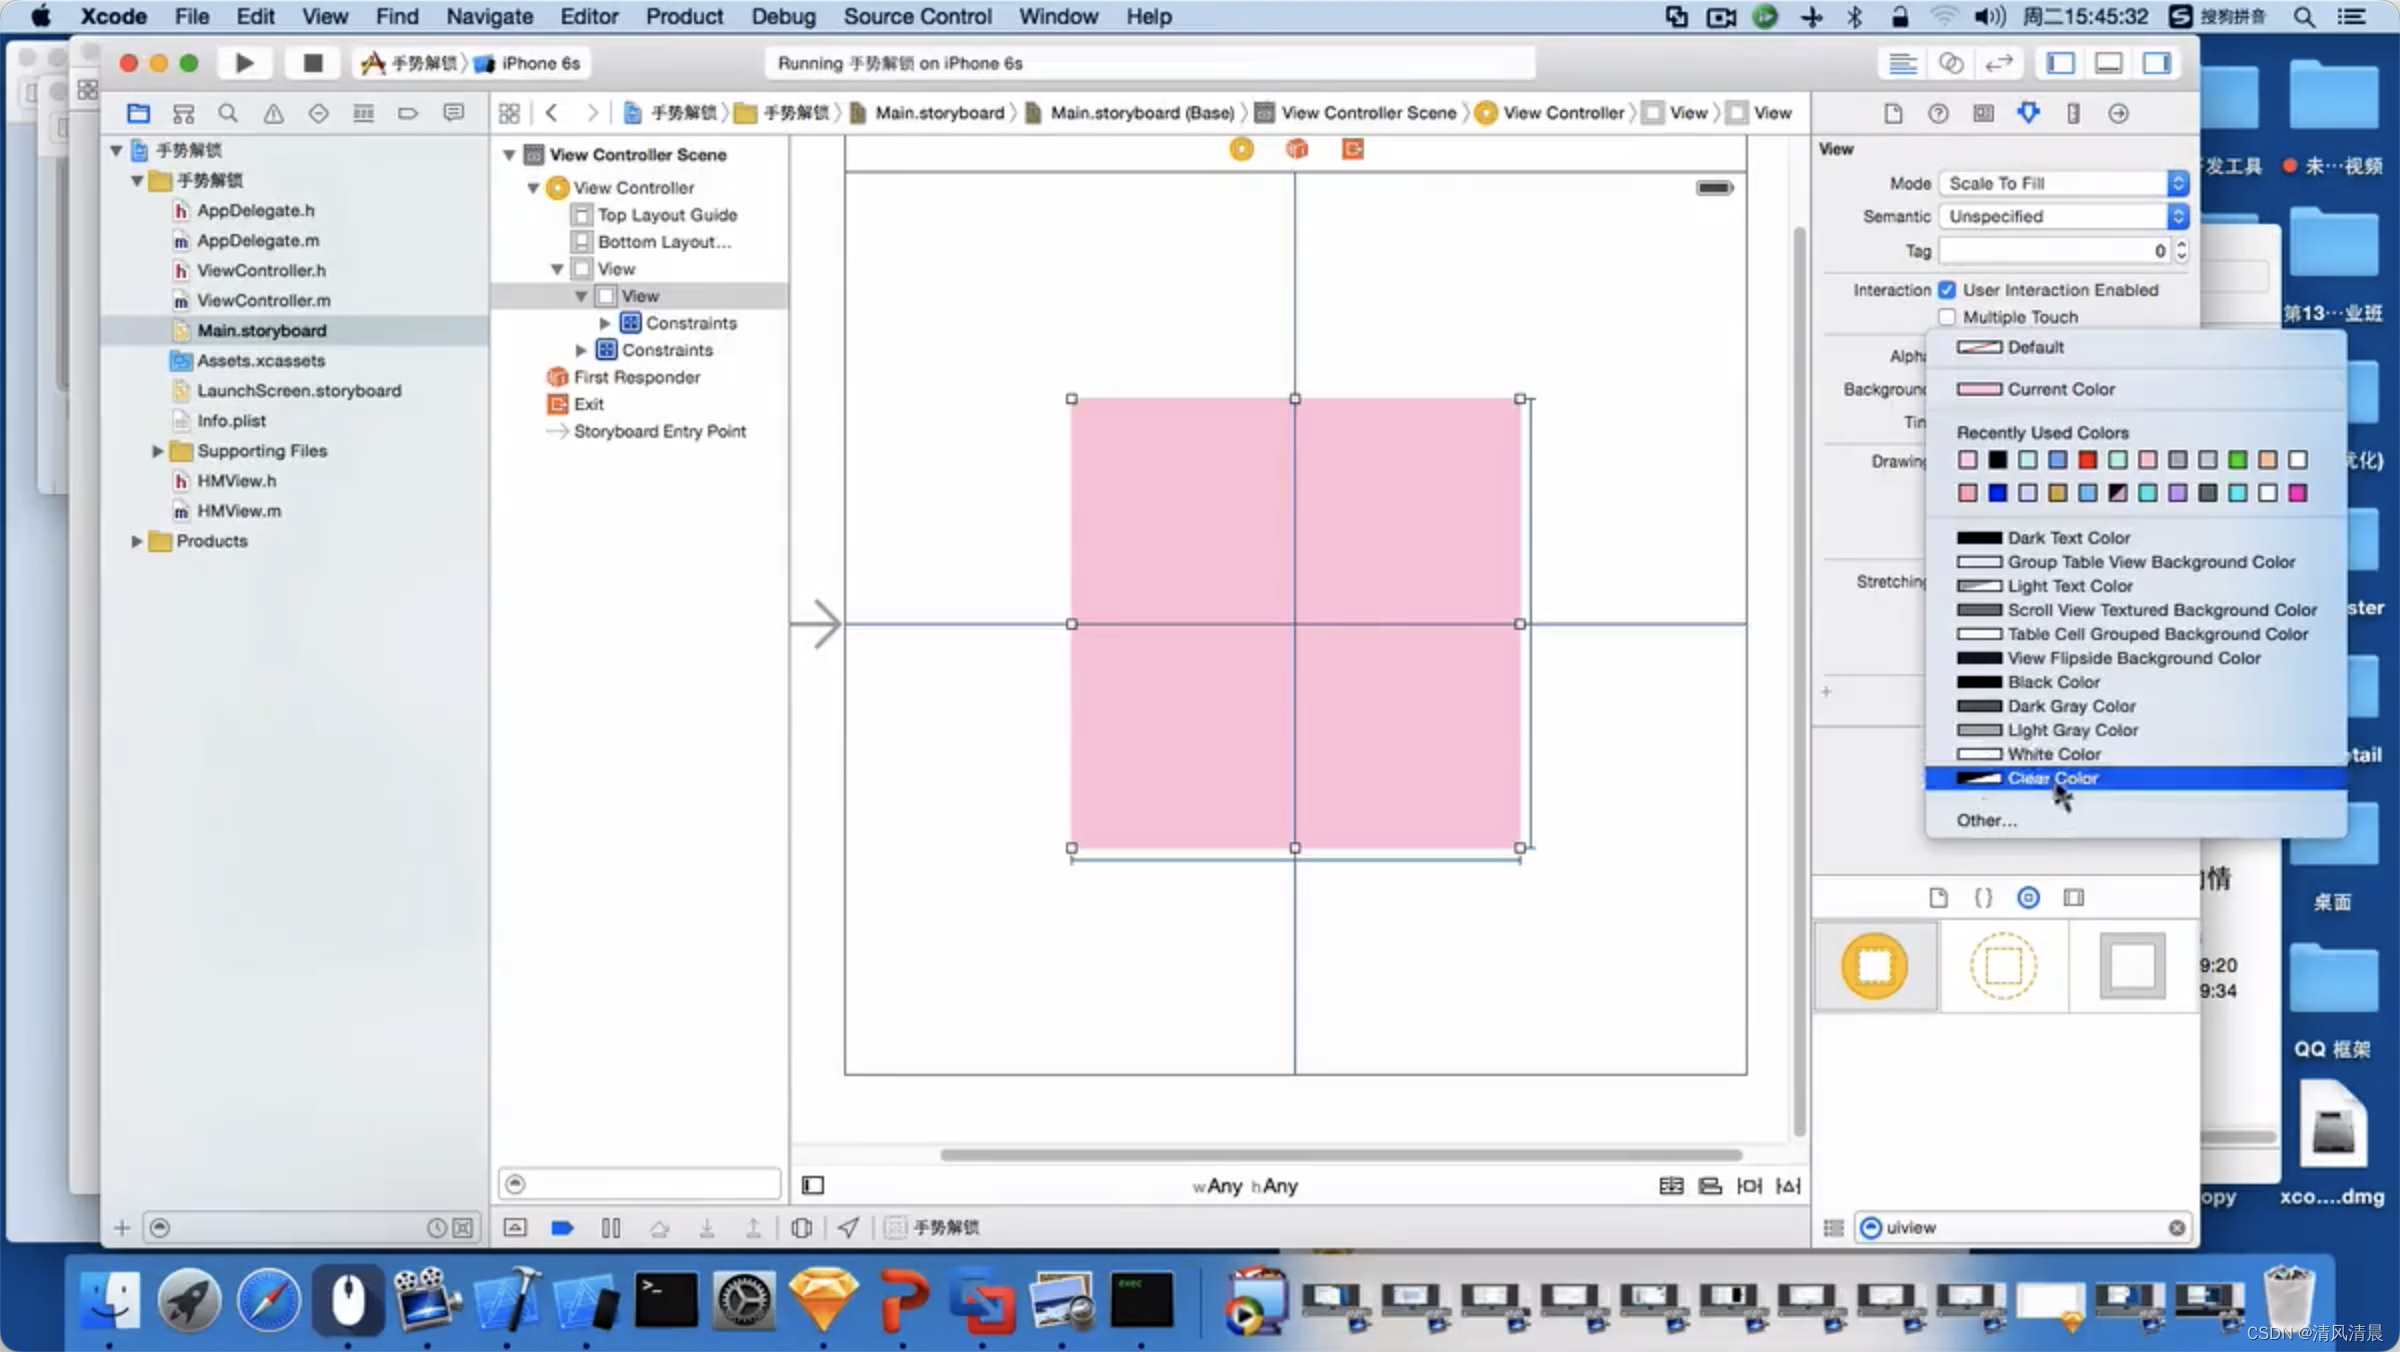The height and width of the screenshot is (1352, 2400).
Task: Pick the magenta swatch in Recently Used Colors
Action: tap(2297, 493)
